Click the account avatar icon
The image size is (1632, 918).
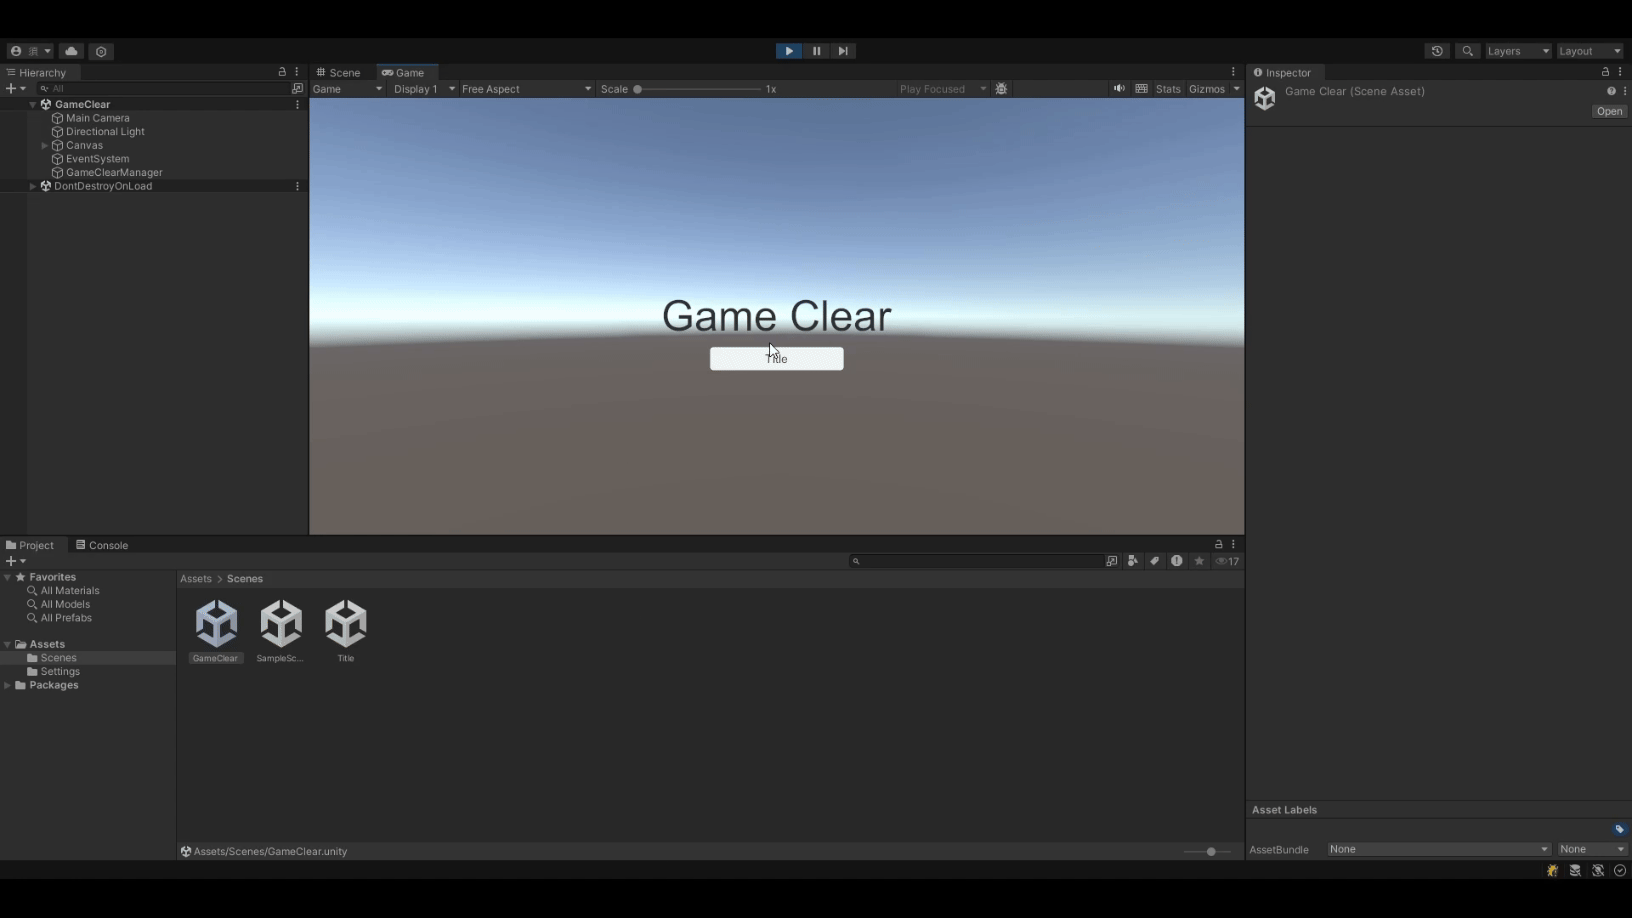click(15, 51)
